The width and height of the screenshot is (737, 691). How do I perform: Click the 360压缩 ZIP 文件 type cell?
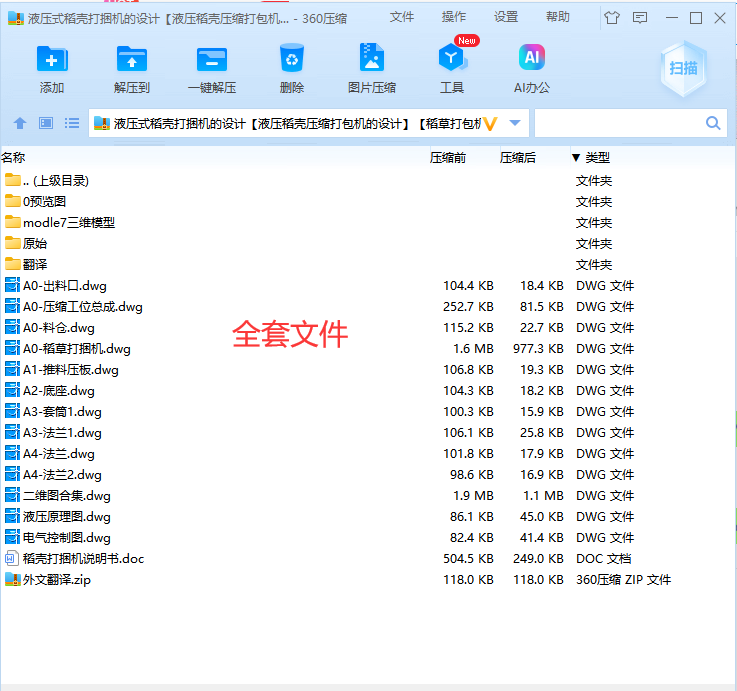point(623,579)
